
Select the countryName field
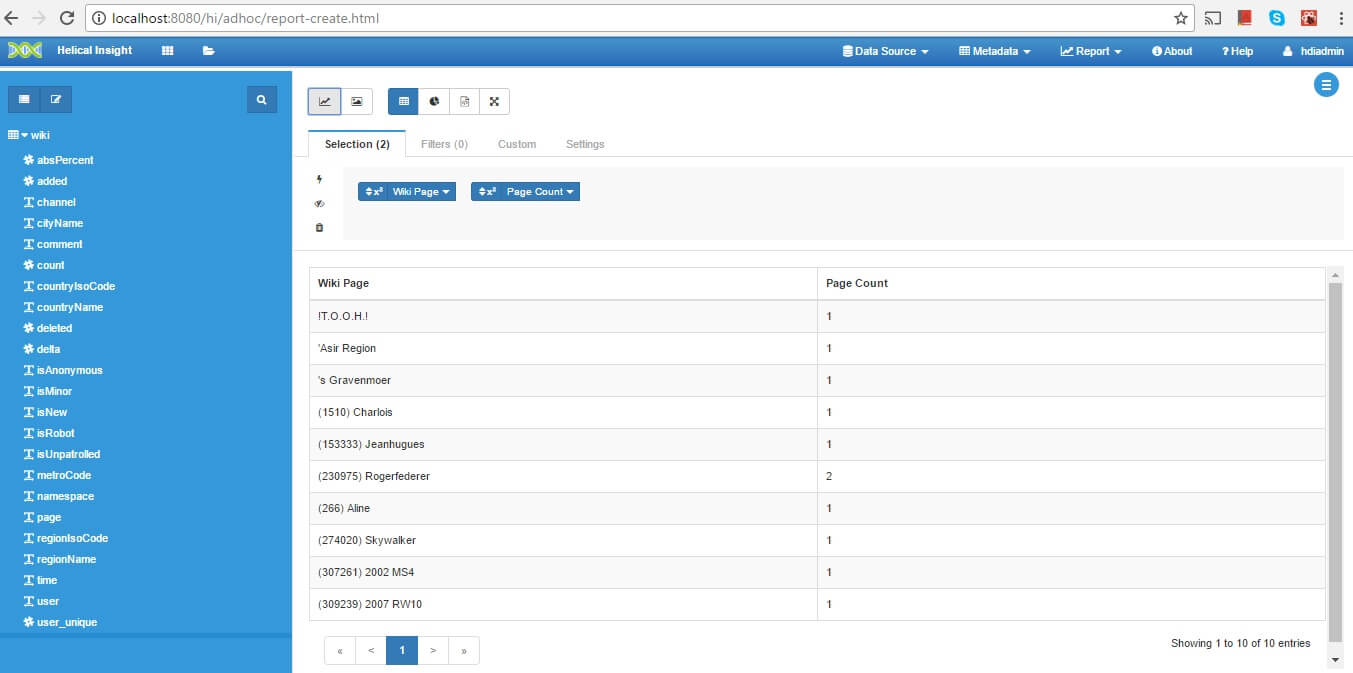[x=70, y=307]
